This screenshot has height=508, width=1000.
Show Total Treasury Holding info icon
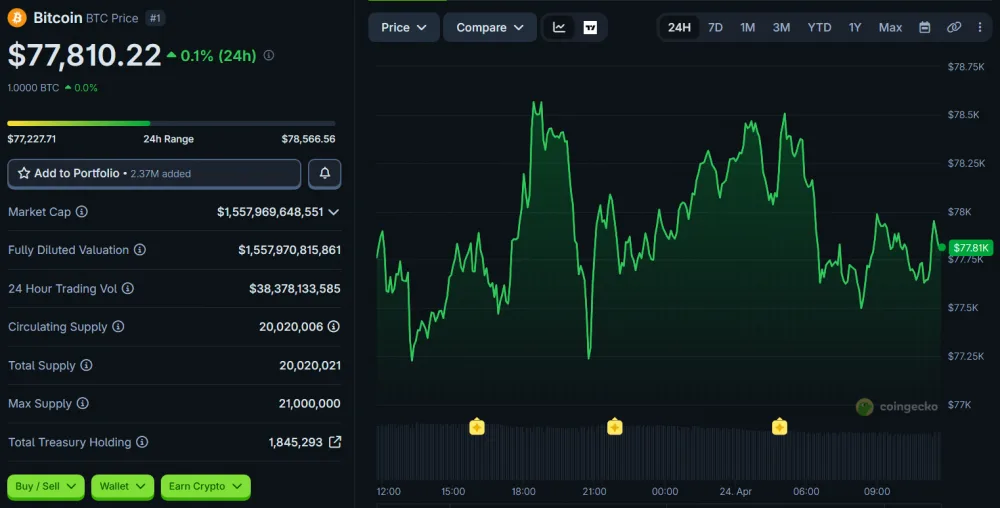click(x=142, y=442)
